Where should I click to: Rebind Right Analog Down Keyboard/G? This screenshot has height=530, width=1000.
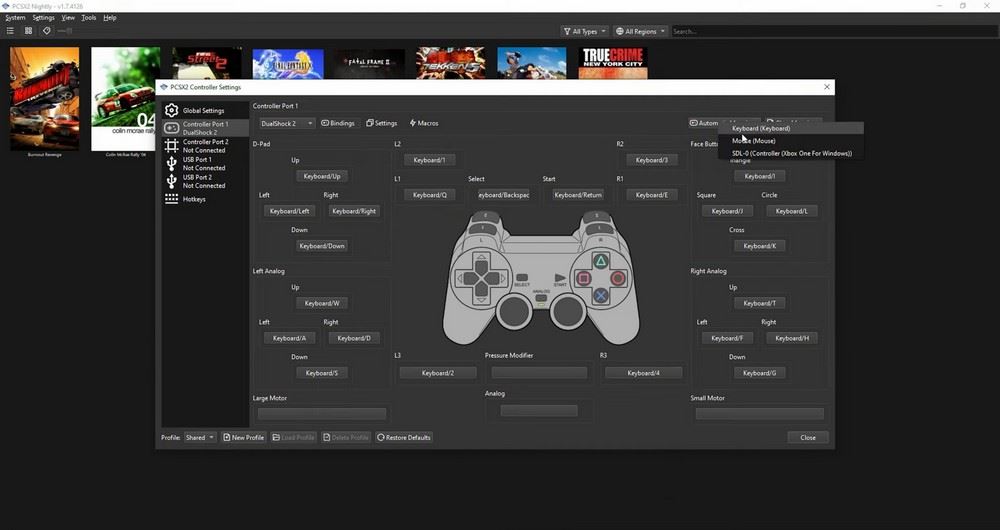pos(759,373)
